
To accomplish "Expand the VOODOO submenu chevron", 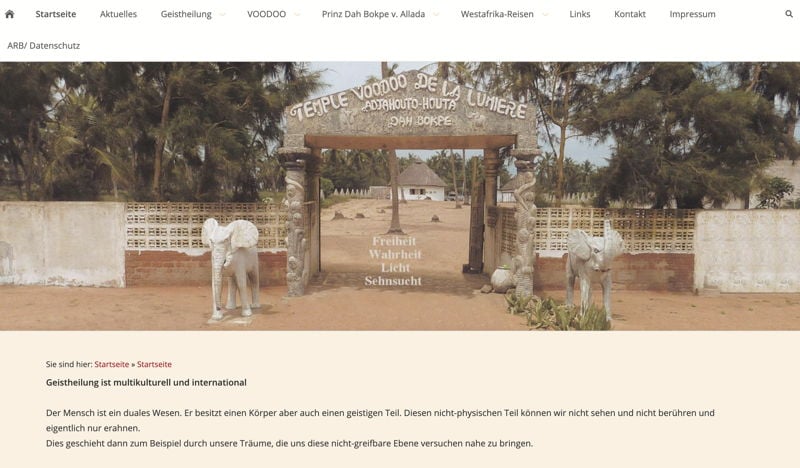I will tap(297, 15).
